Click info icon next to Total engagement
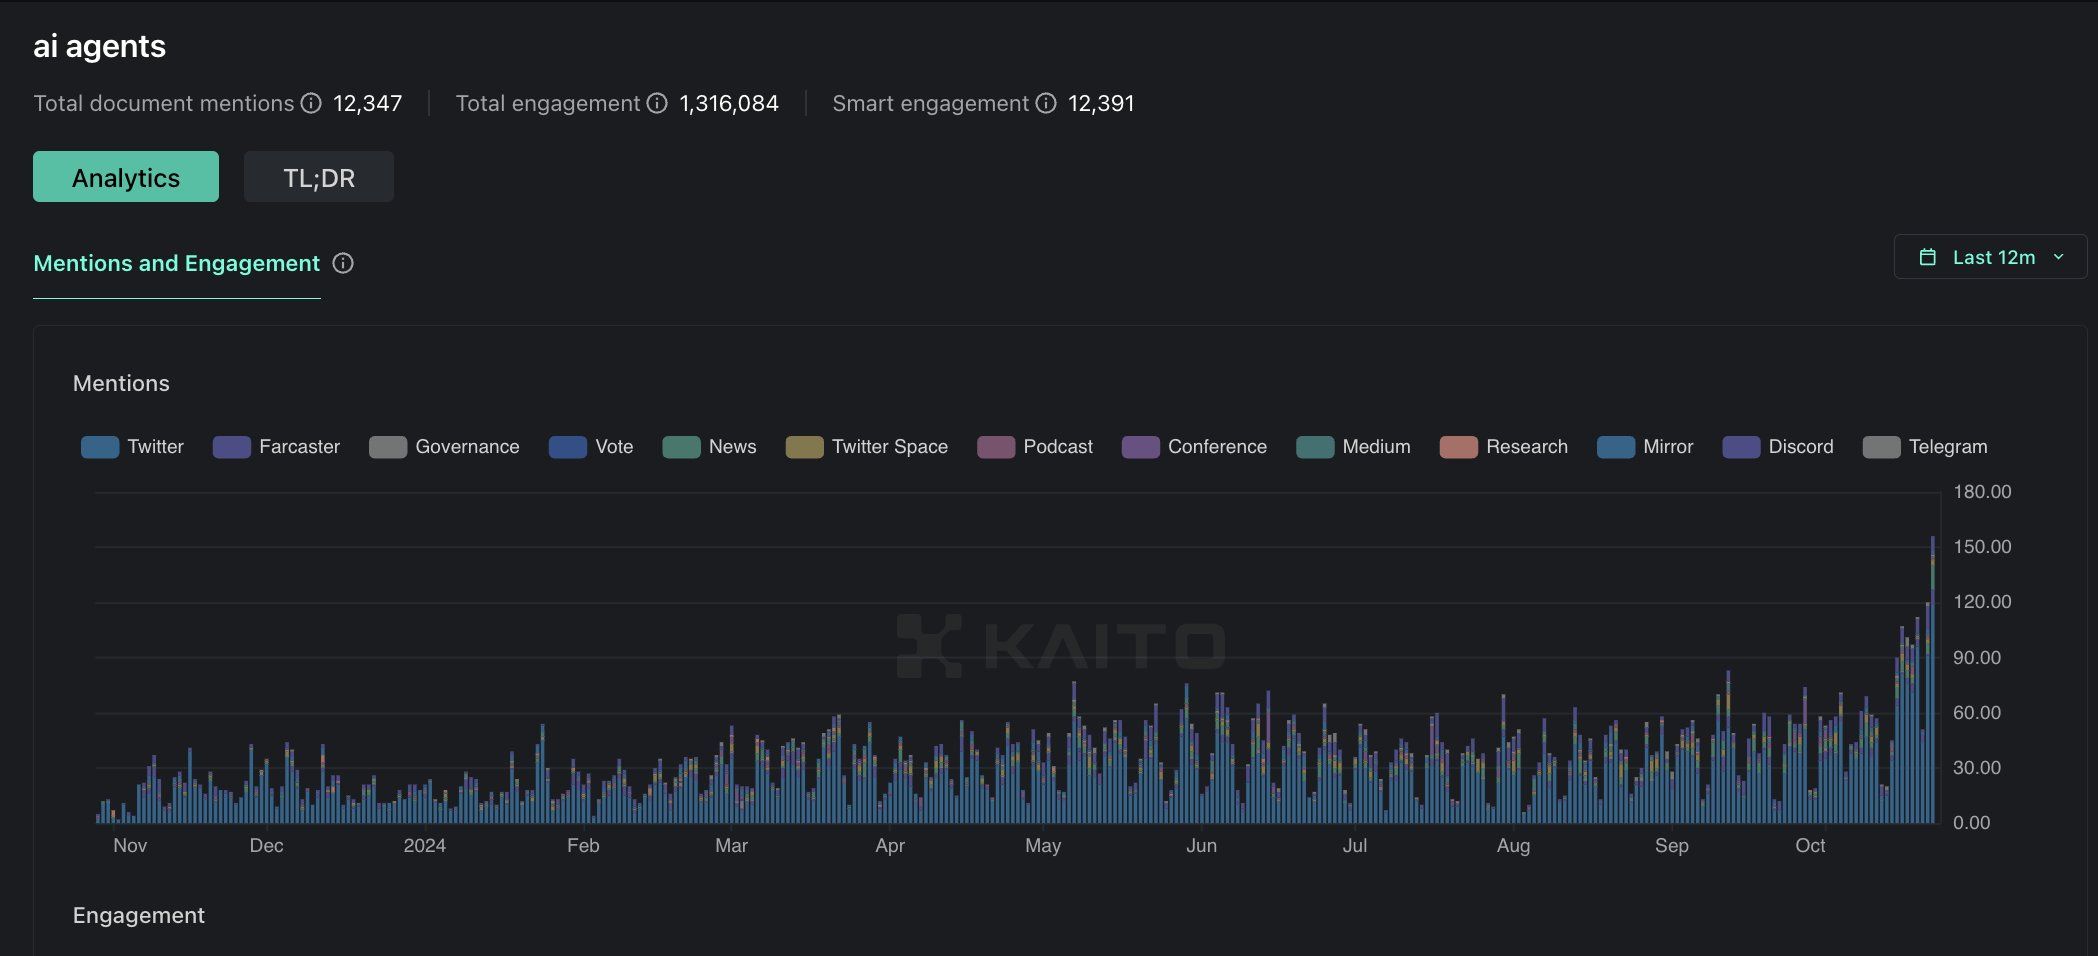This screenshot has width=2098, height=956. tap(657, 103)
